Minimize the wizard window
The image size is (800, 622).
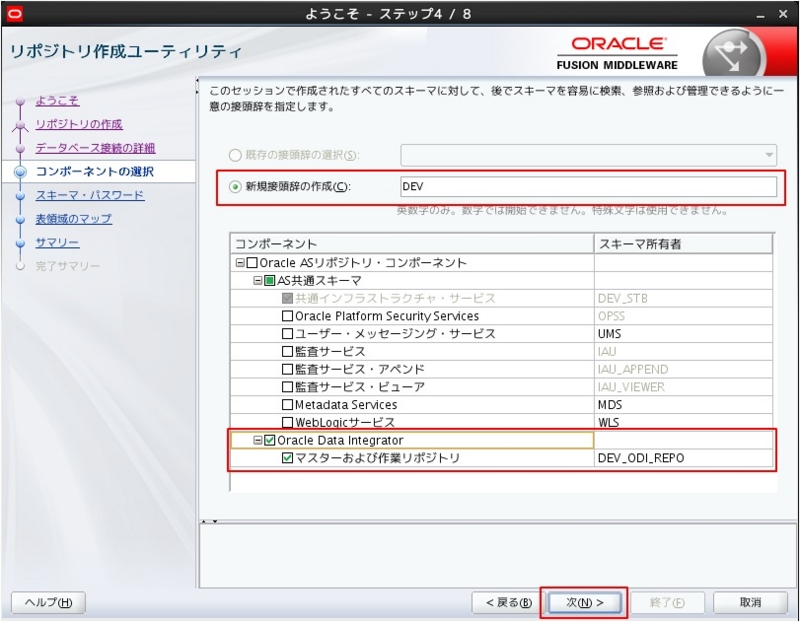(x=761, y=15)
